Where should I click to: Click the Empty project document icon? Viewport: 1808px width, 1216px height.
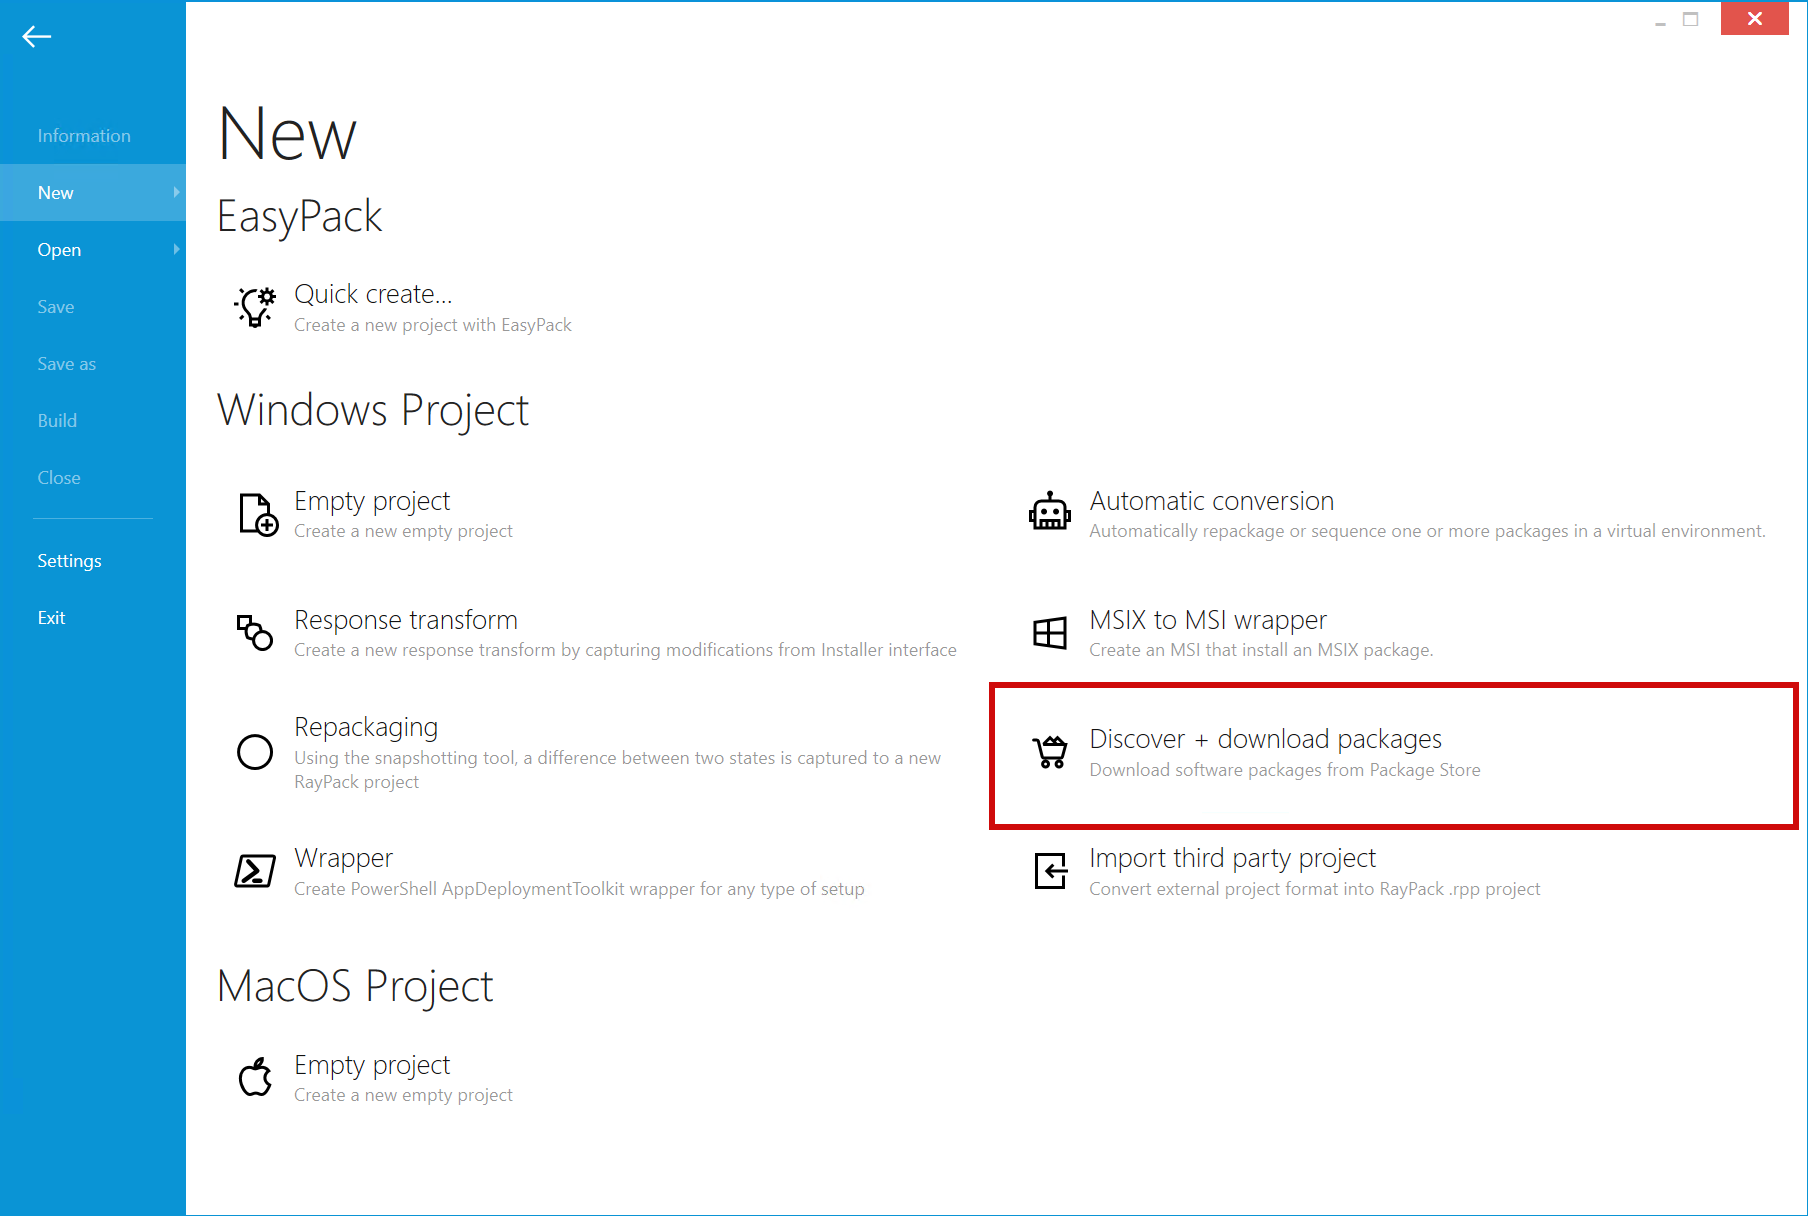tap(255, 513)
